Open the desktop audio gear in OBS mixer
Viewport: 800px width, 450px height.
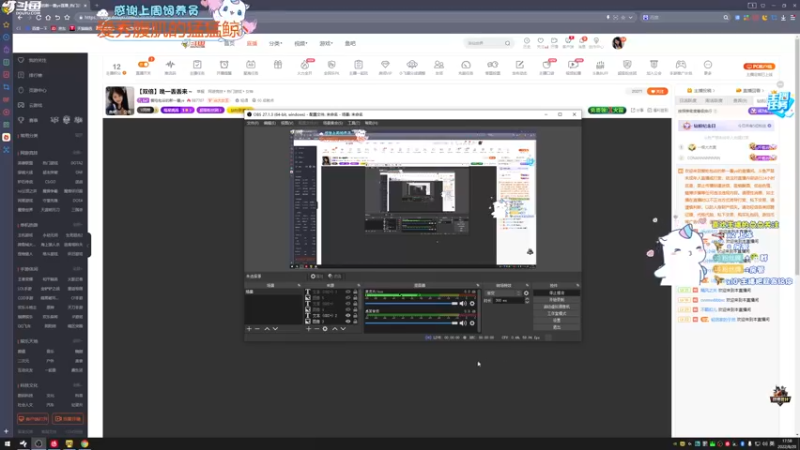point(472,323)
